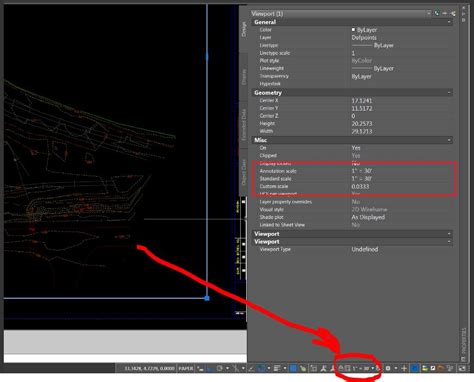Click the Shade plot value As Displayed
This screenshot has height=382, width=474.
(368, 217)
